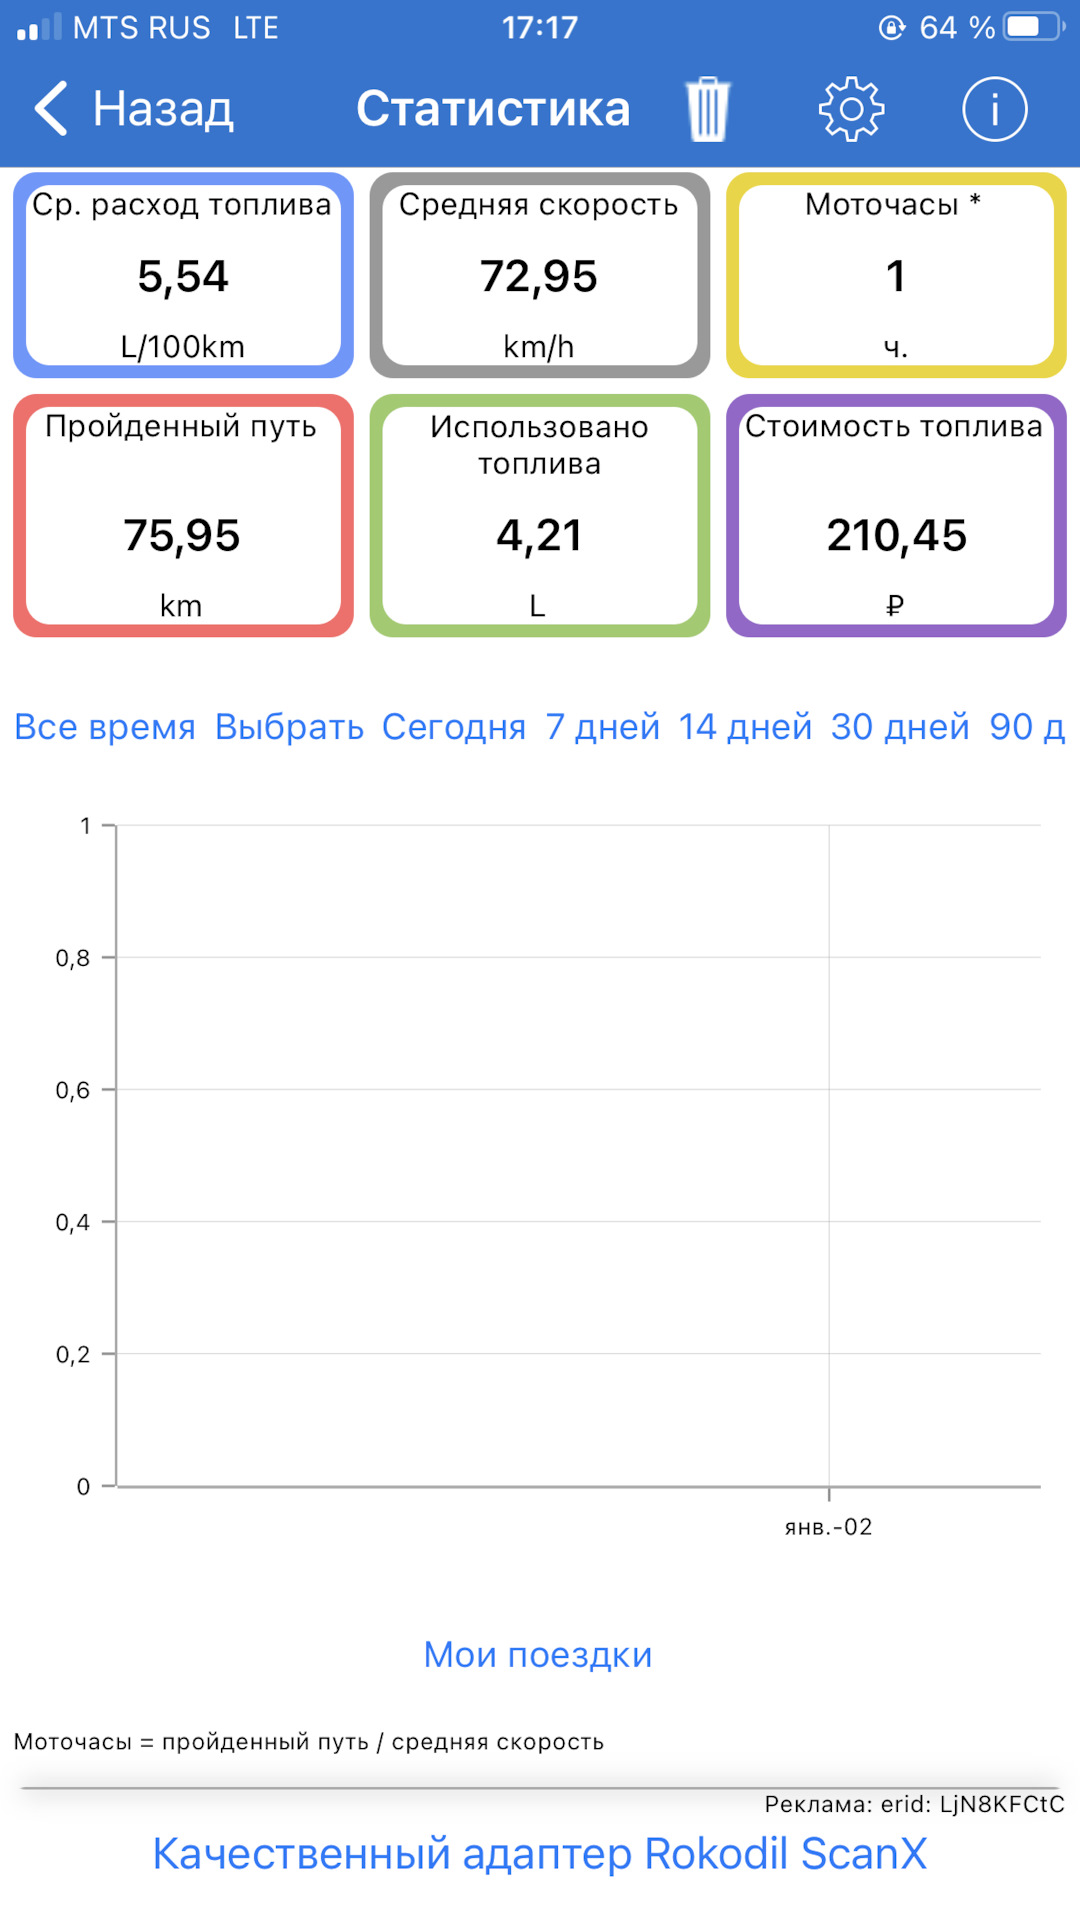Tap the battery indicator in status bar
The height and width of the screenshot is (1920, 1080).
(1034, 27)
